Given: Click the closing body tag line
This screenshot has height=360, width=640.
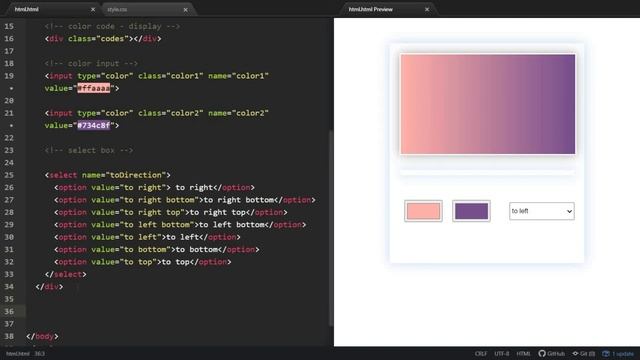Looking at the screenshot, I should click(42, 336).
